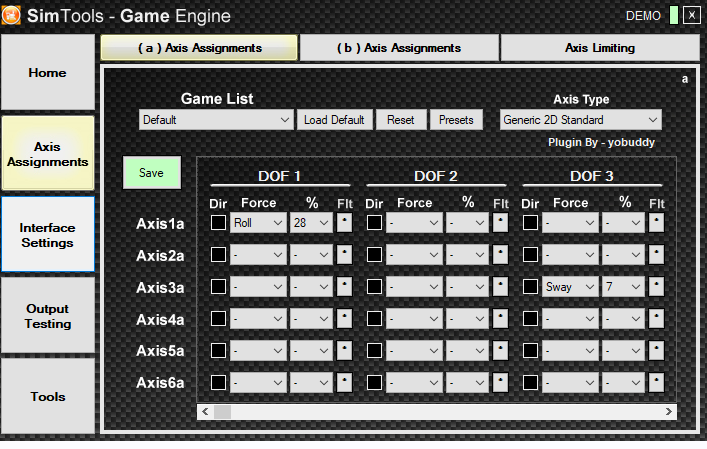Open Output Testing section

48,316
